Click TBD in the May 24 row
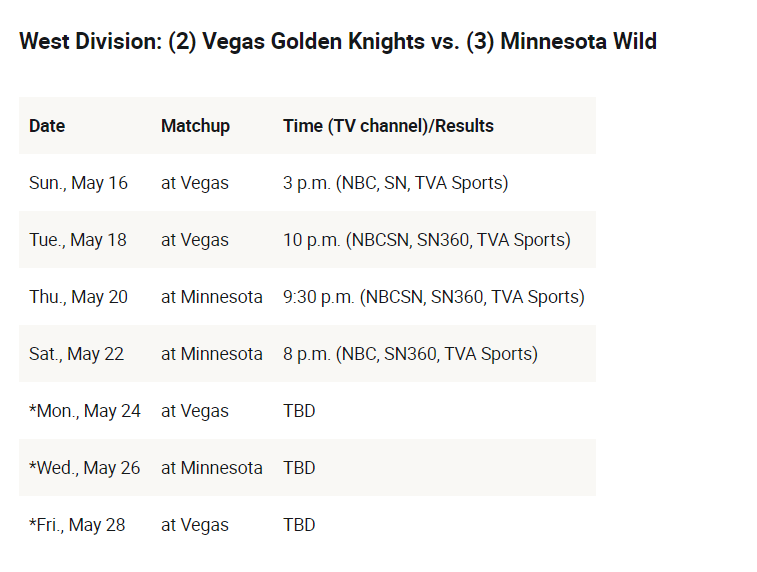Viewport: 757px width, 572px height. (299, 411)
